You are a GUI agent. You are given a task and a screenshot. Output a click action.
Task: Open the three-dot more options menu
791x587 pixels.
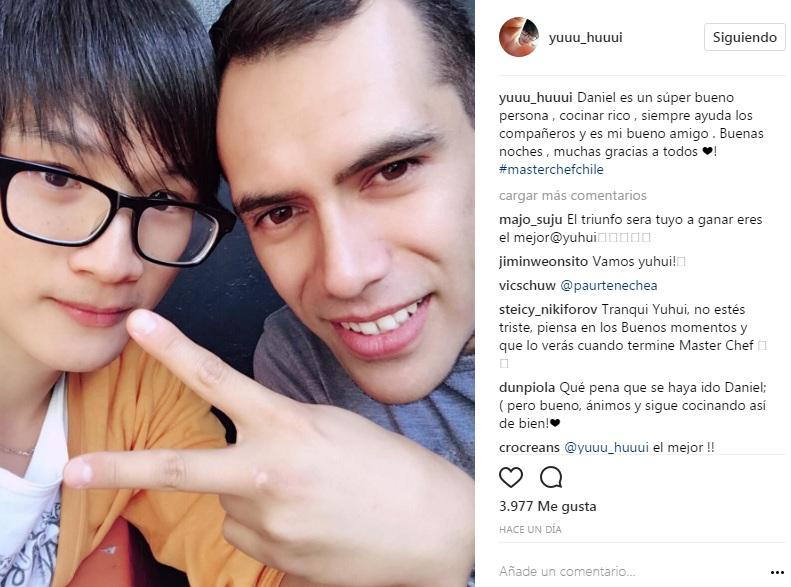tap(777, 572)
